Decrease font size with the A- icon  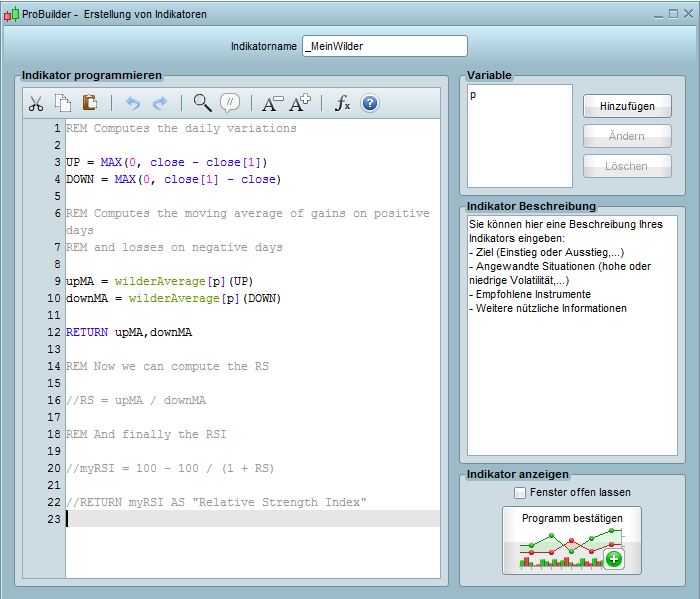click(x=272, y=103)
